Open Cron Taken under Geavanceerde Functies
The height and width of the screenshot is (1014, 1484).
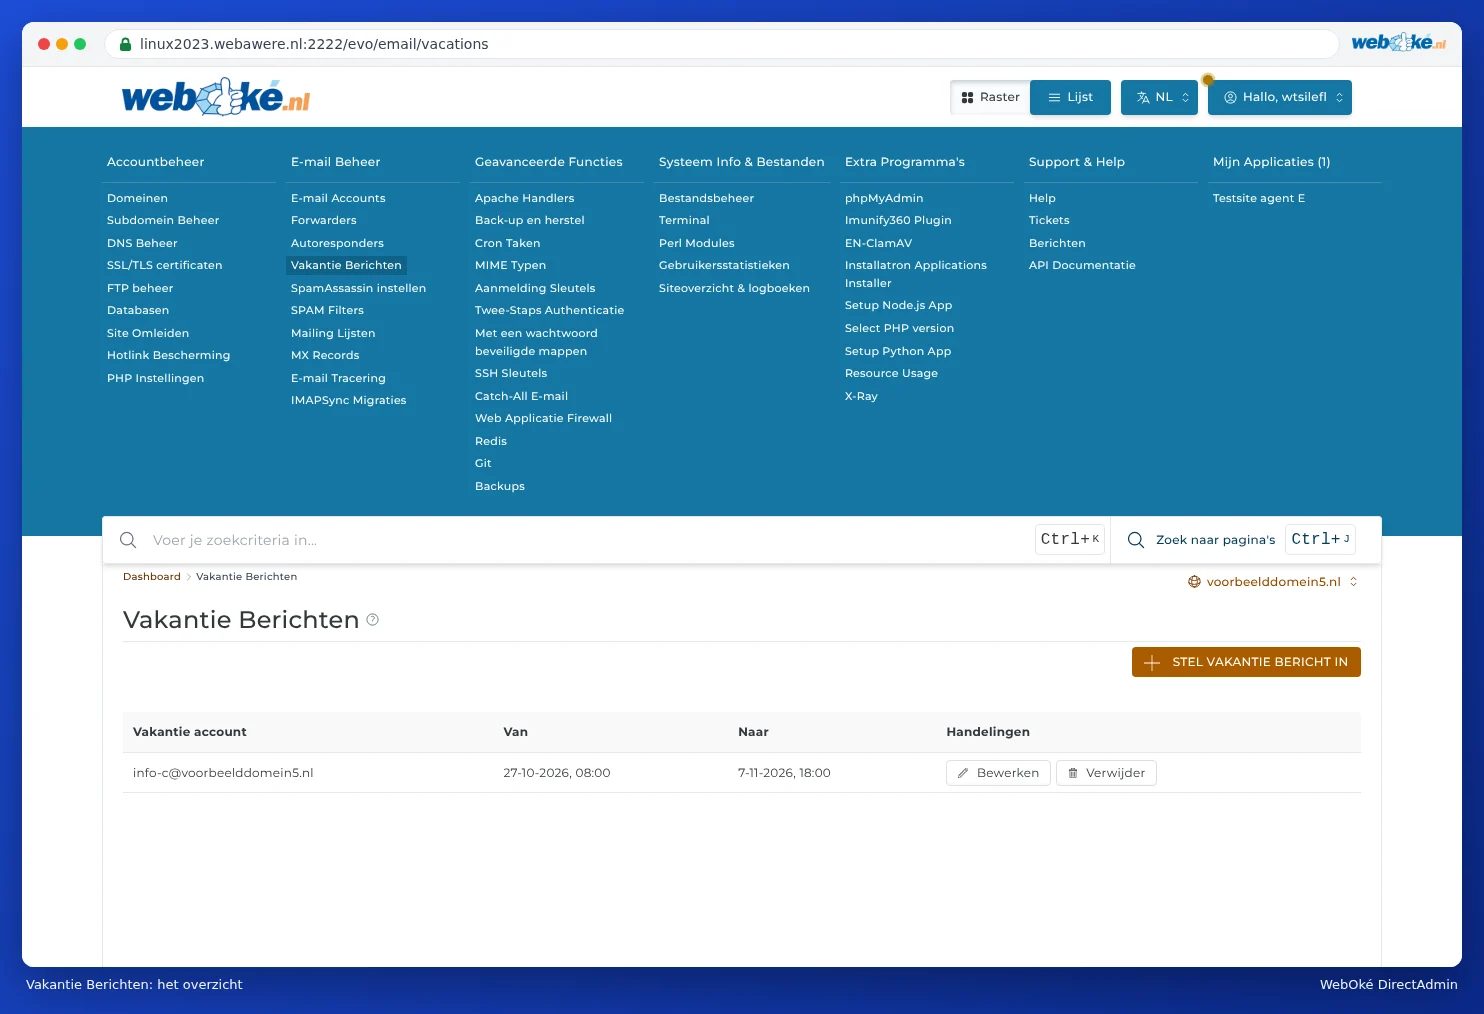pyautogui.click(x=507, y=243)
